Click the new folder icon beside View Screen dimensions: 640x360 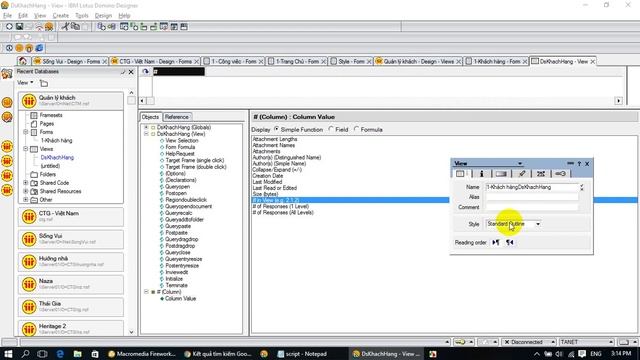44,83
